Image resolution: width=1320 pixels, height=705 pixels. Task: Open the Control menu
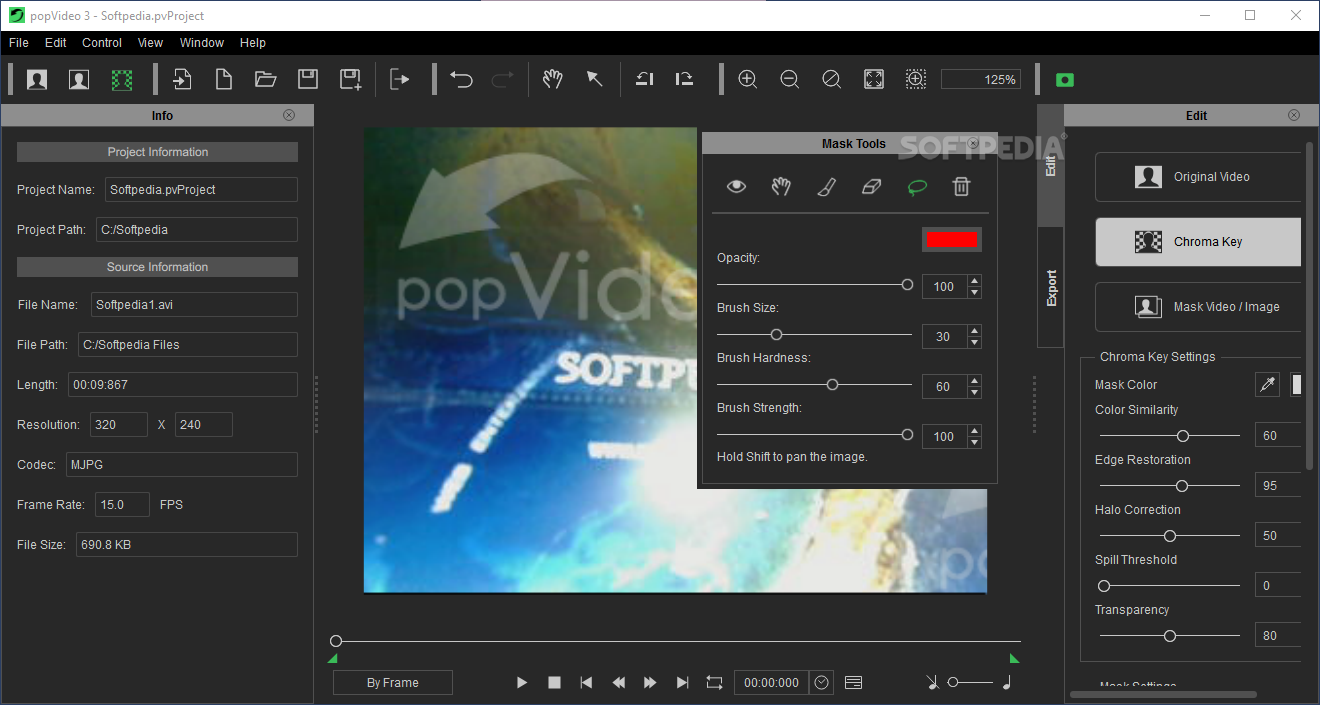pyautogui.click(x=102, y=43)
